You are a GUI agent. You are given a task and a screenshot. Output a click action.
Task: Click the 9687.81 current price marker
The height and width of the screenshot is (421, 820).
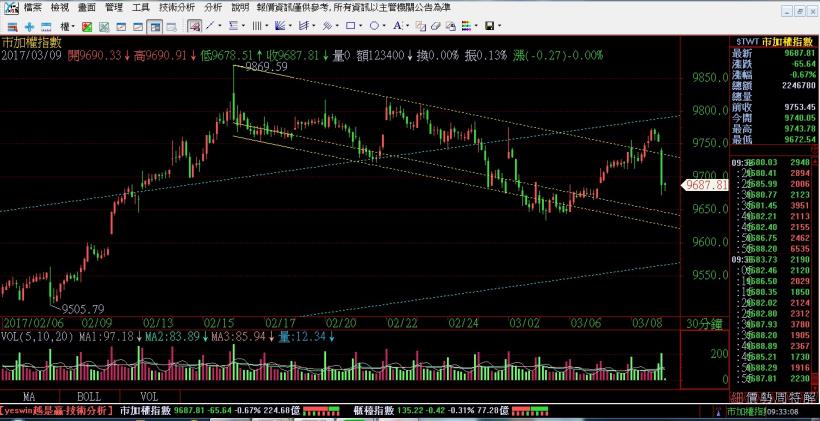701,185
